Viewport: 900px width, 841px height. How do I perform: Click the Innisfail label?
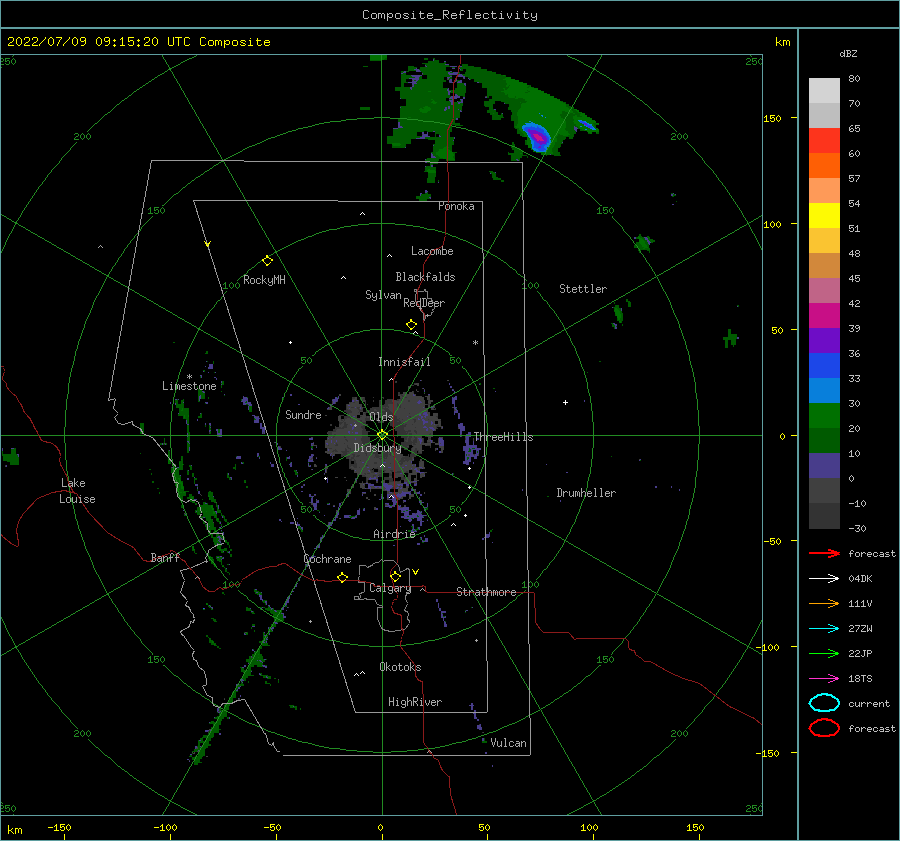404,362
